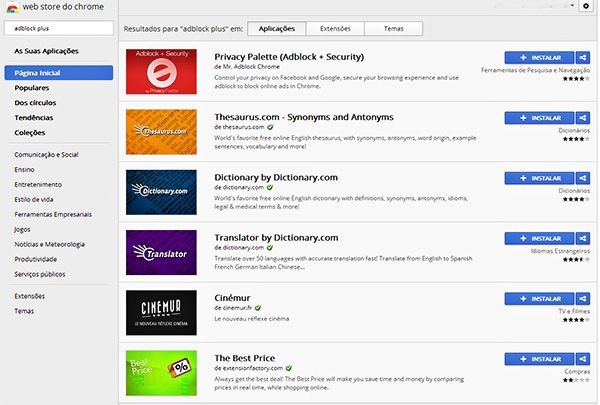The height and width of the screenshot is (405, 600).
Task: Share the Privacy Palette app
Action: point(583,58)
